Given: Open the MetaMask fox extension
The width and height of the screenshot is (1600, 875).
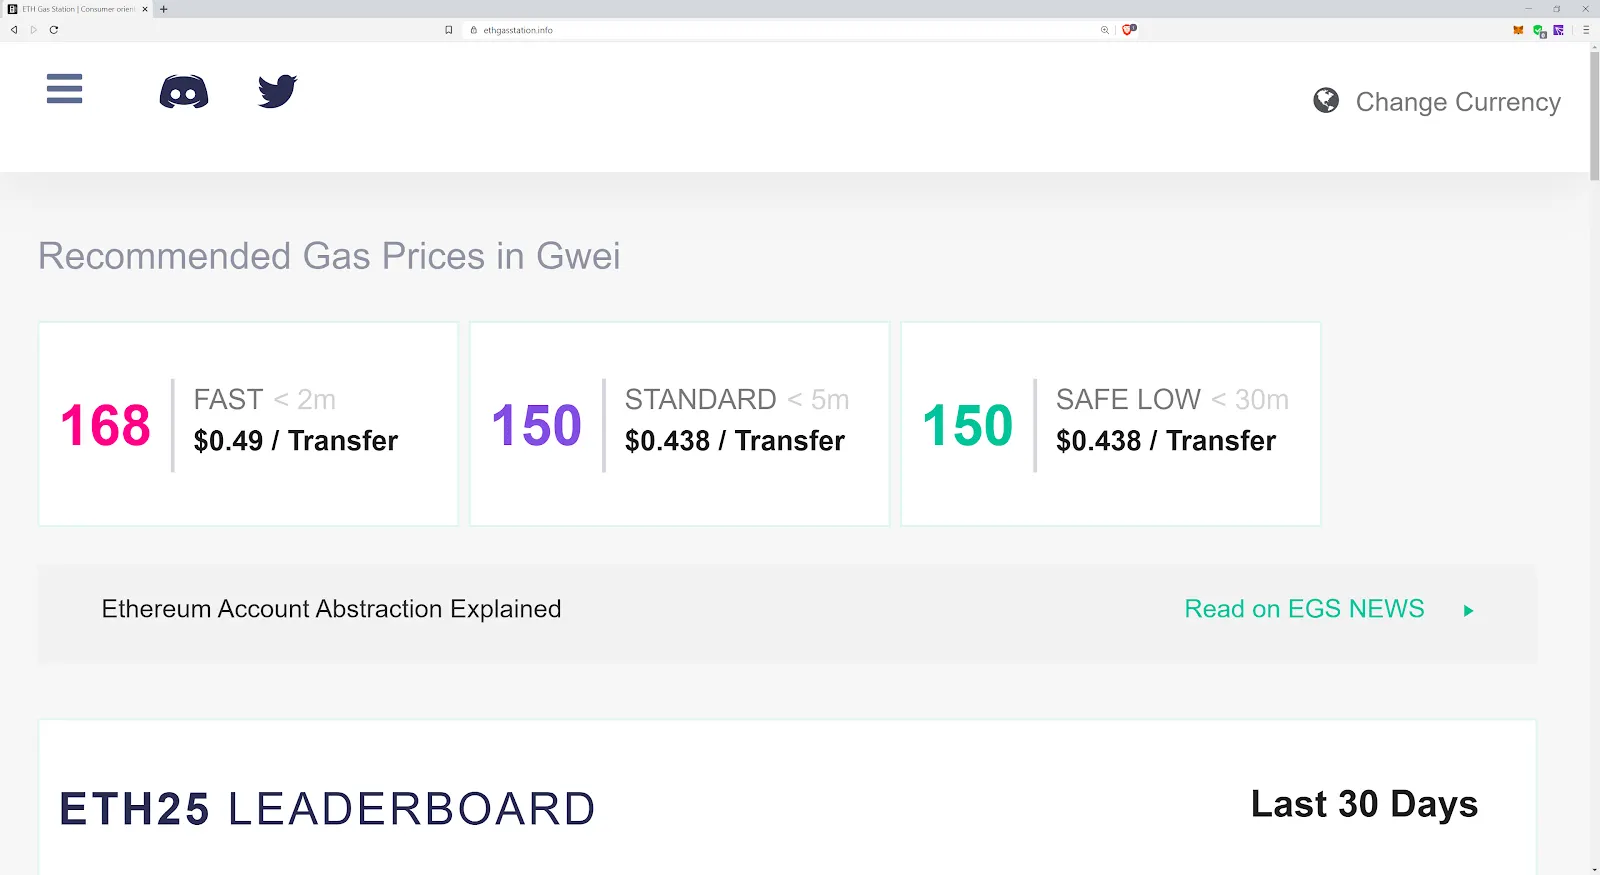Looking at the screenshot, I should pos(1518,30).
